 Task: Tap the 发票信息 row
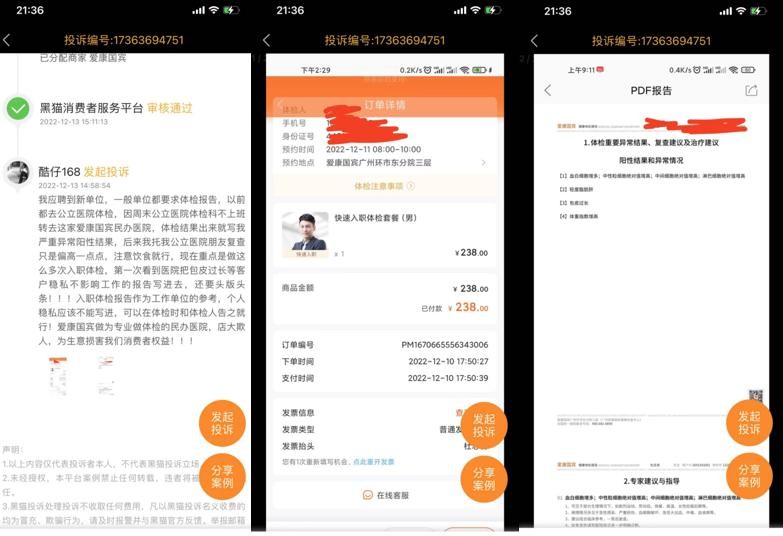[385, 413]
